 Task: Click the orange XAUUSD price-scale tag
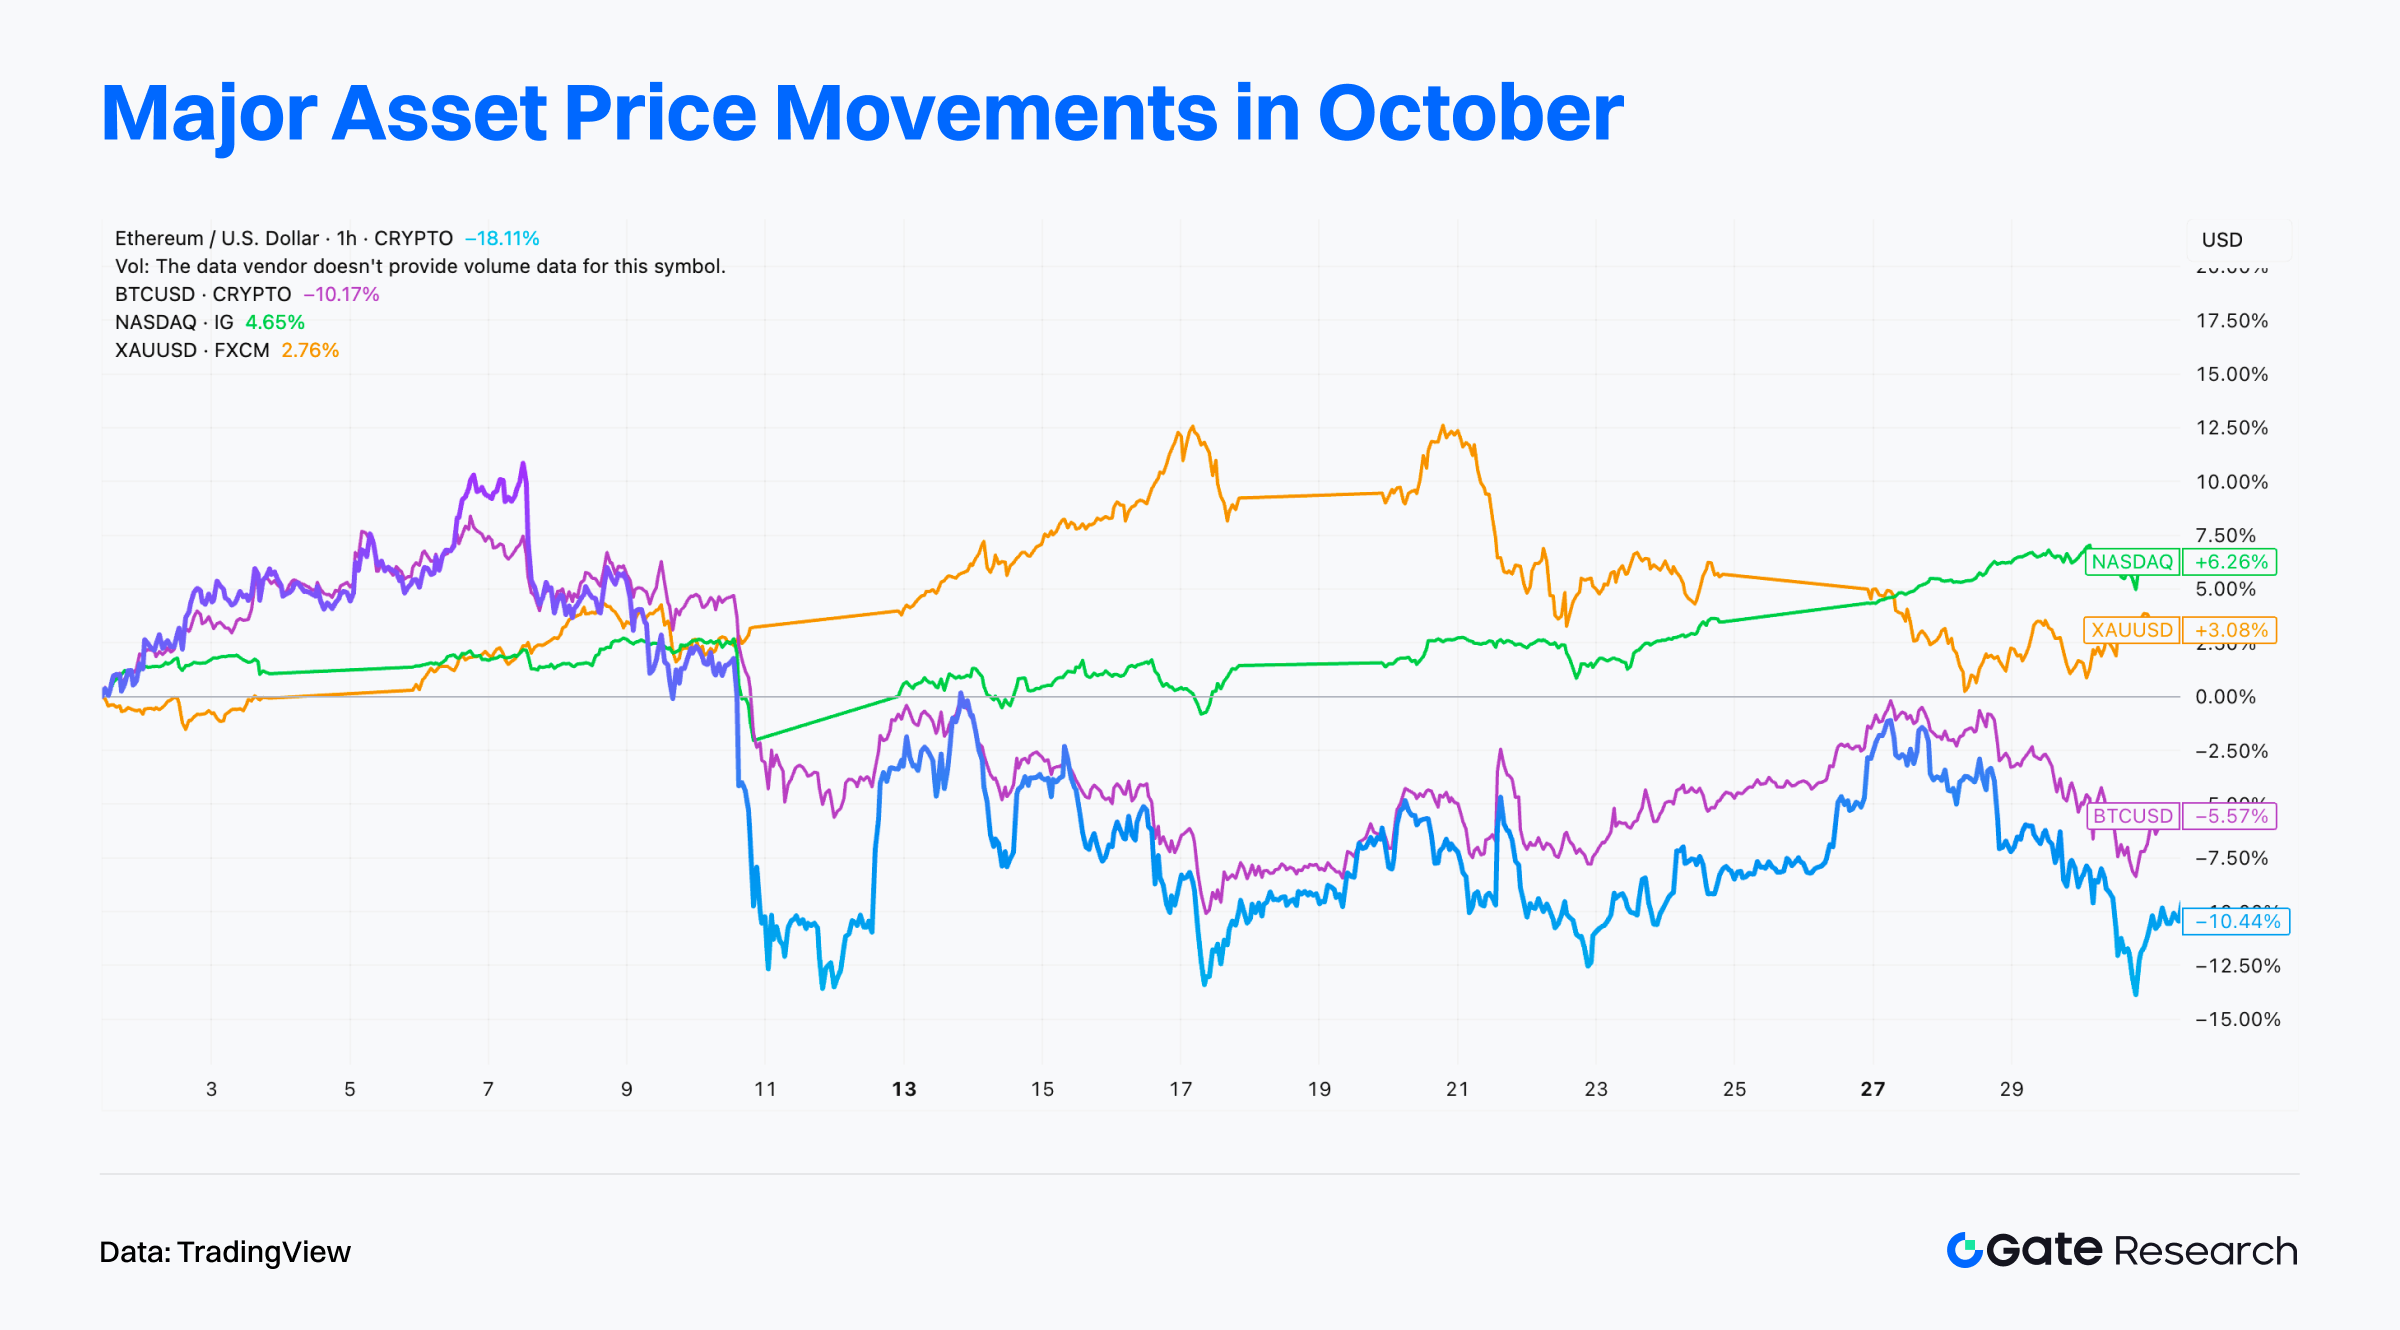pos(2132,630)
